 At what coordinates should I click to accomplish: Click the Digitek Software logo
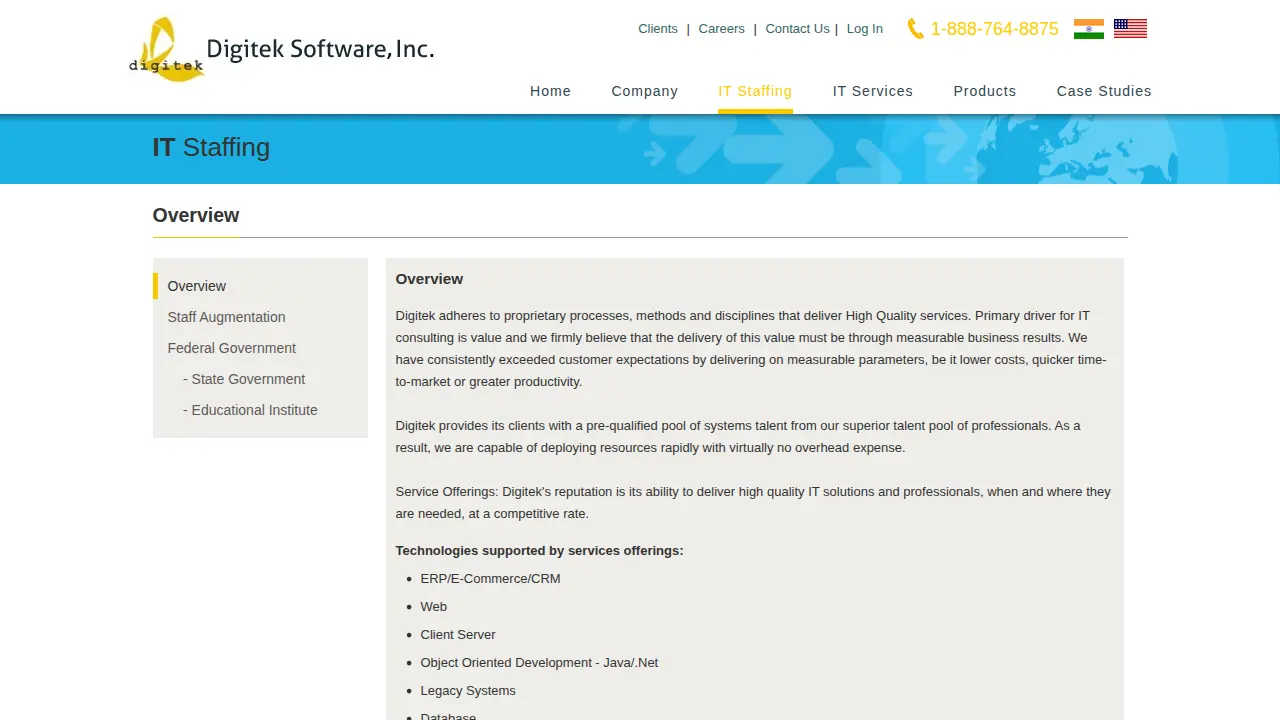tap(281, 50)
